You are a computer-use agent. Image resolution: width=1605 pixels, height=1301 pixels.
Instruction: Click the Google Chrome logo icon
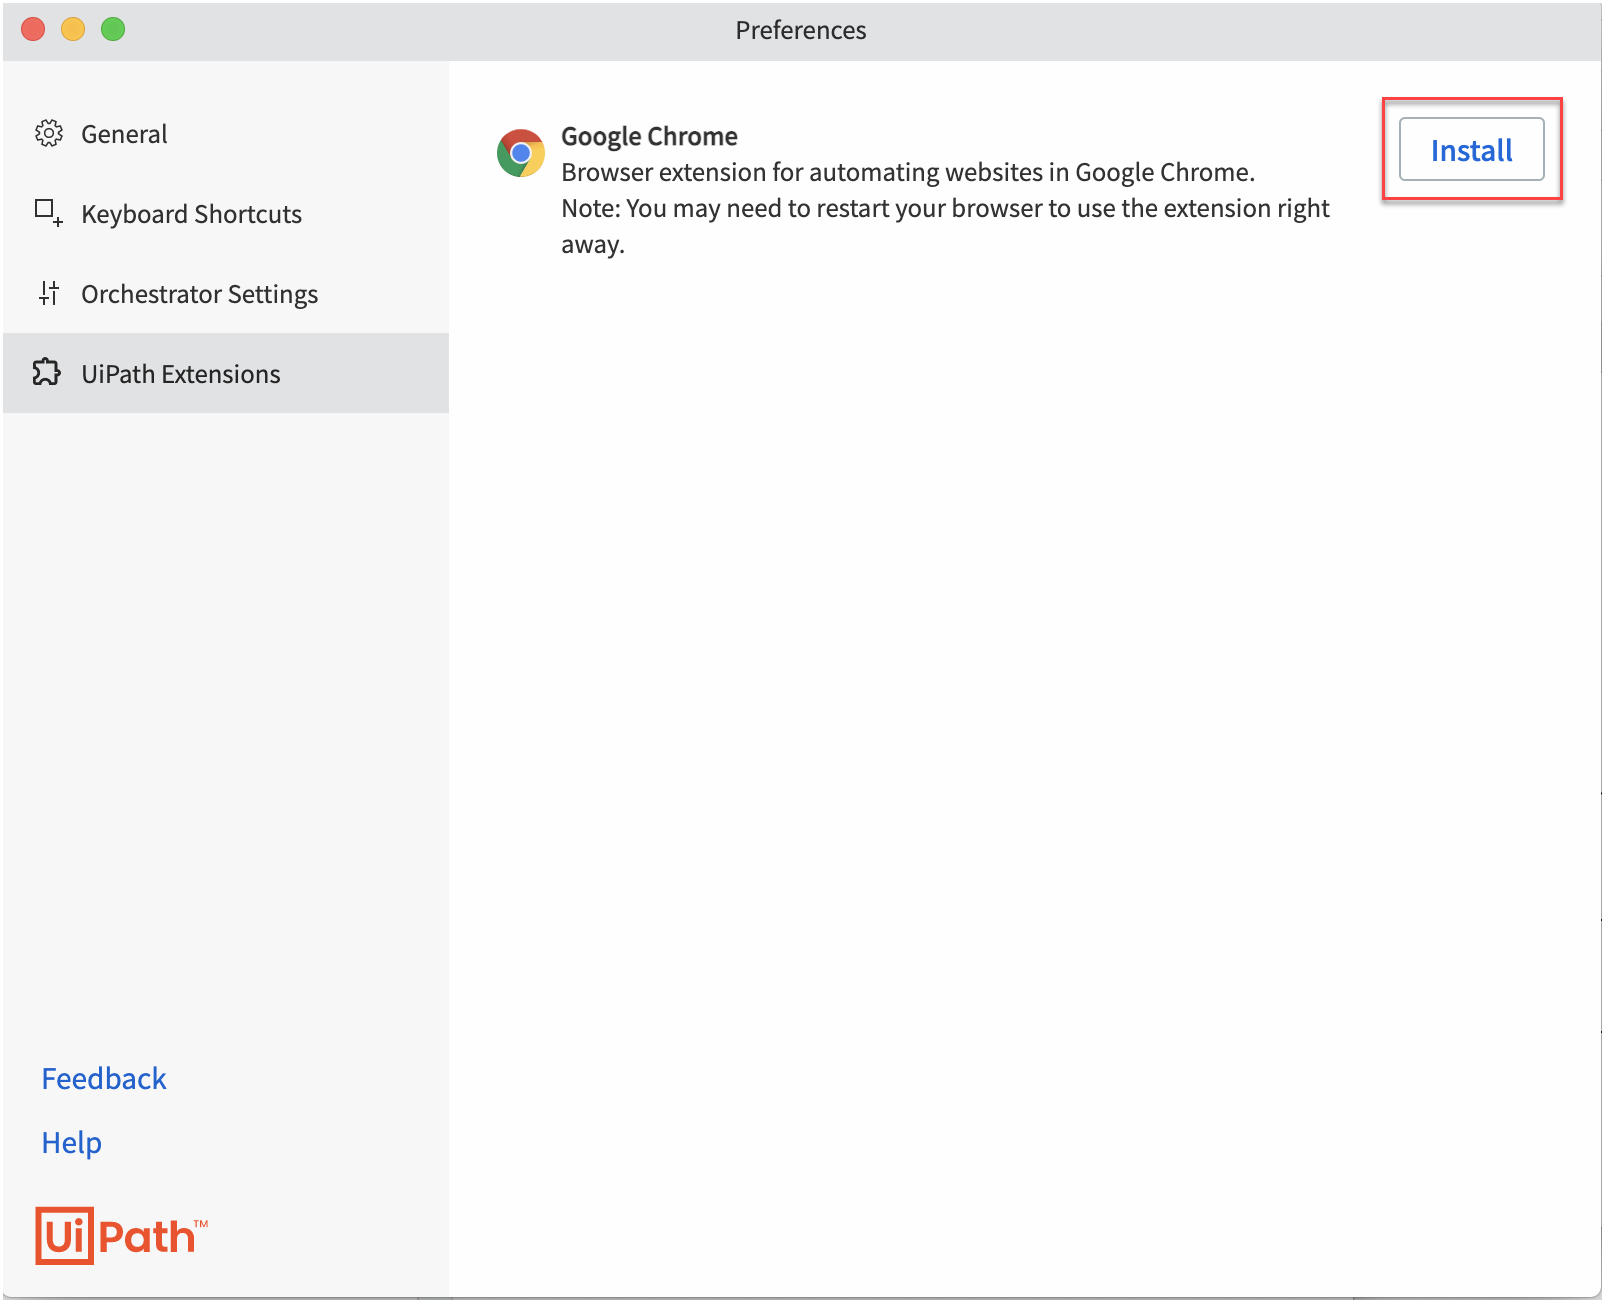520,153
